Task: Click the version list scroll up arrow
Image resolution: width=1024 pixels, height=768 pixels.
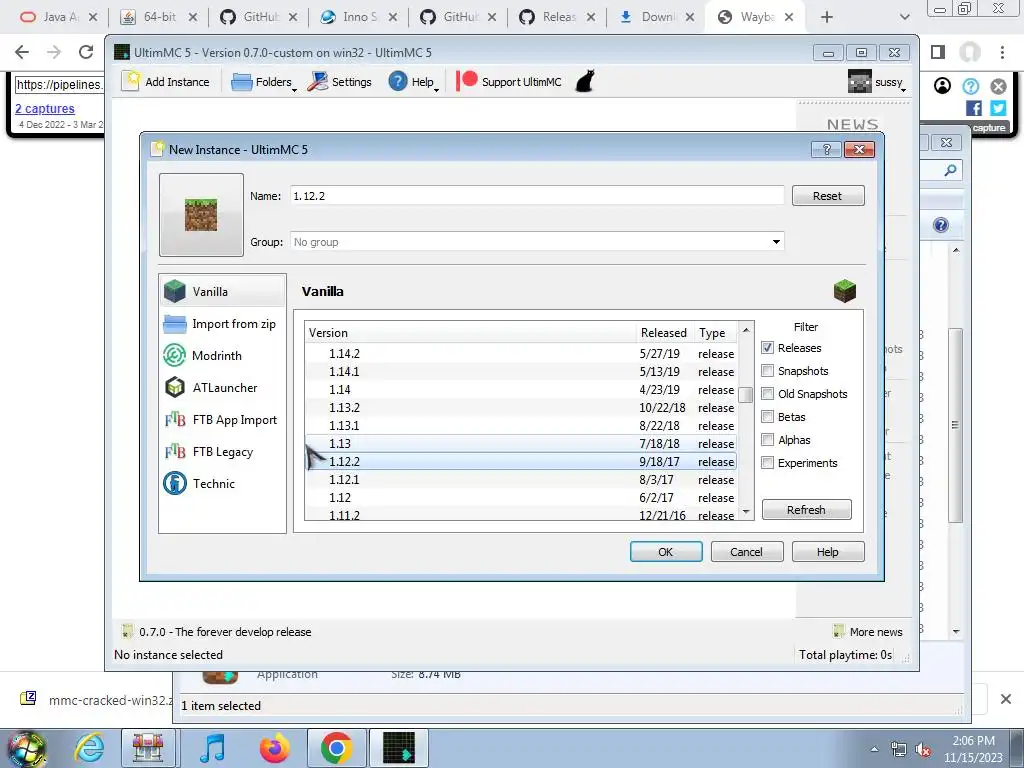Action: [x=746, y=330]
